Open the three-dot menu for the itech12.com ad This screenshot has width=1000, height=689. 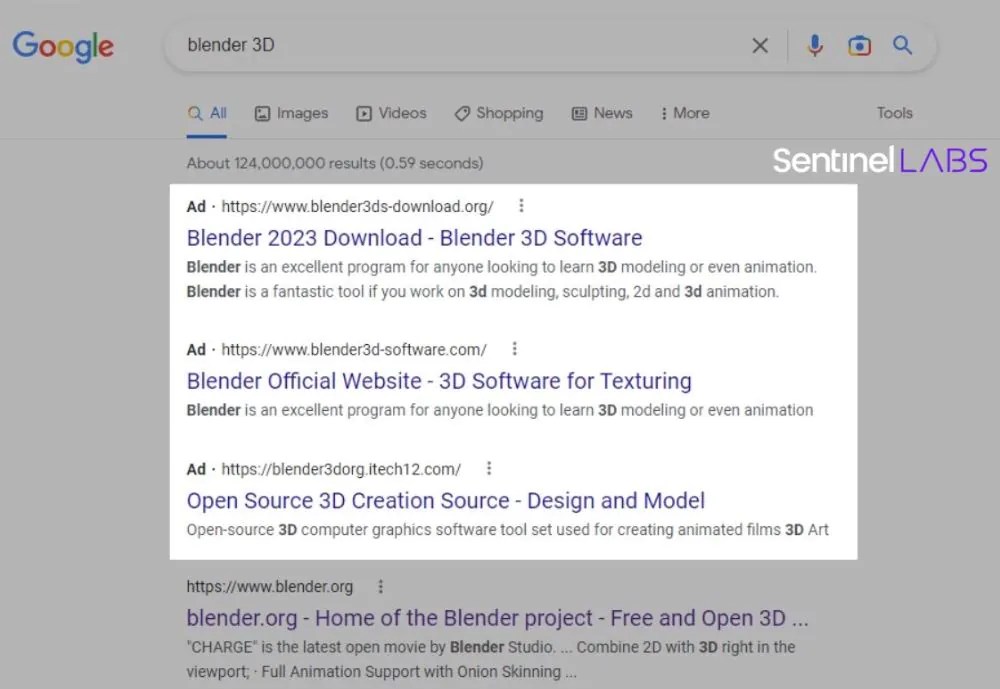click(489, 468)
